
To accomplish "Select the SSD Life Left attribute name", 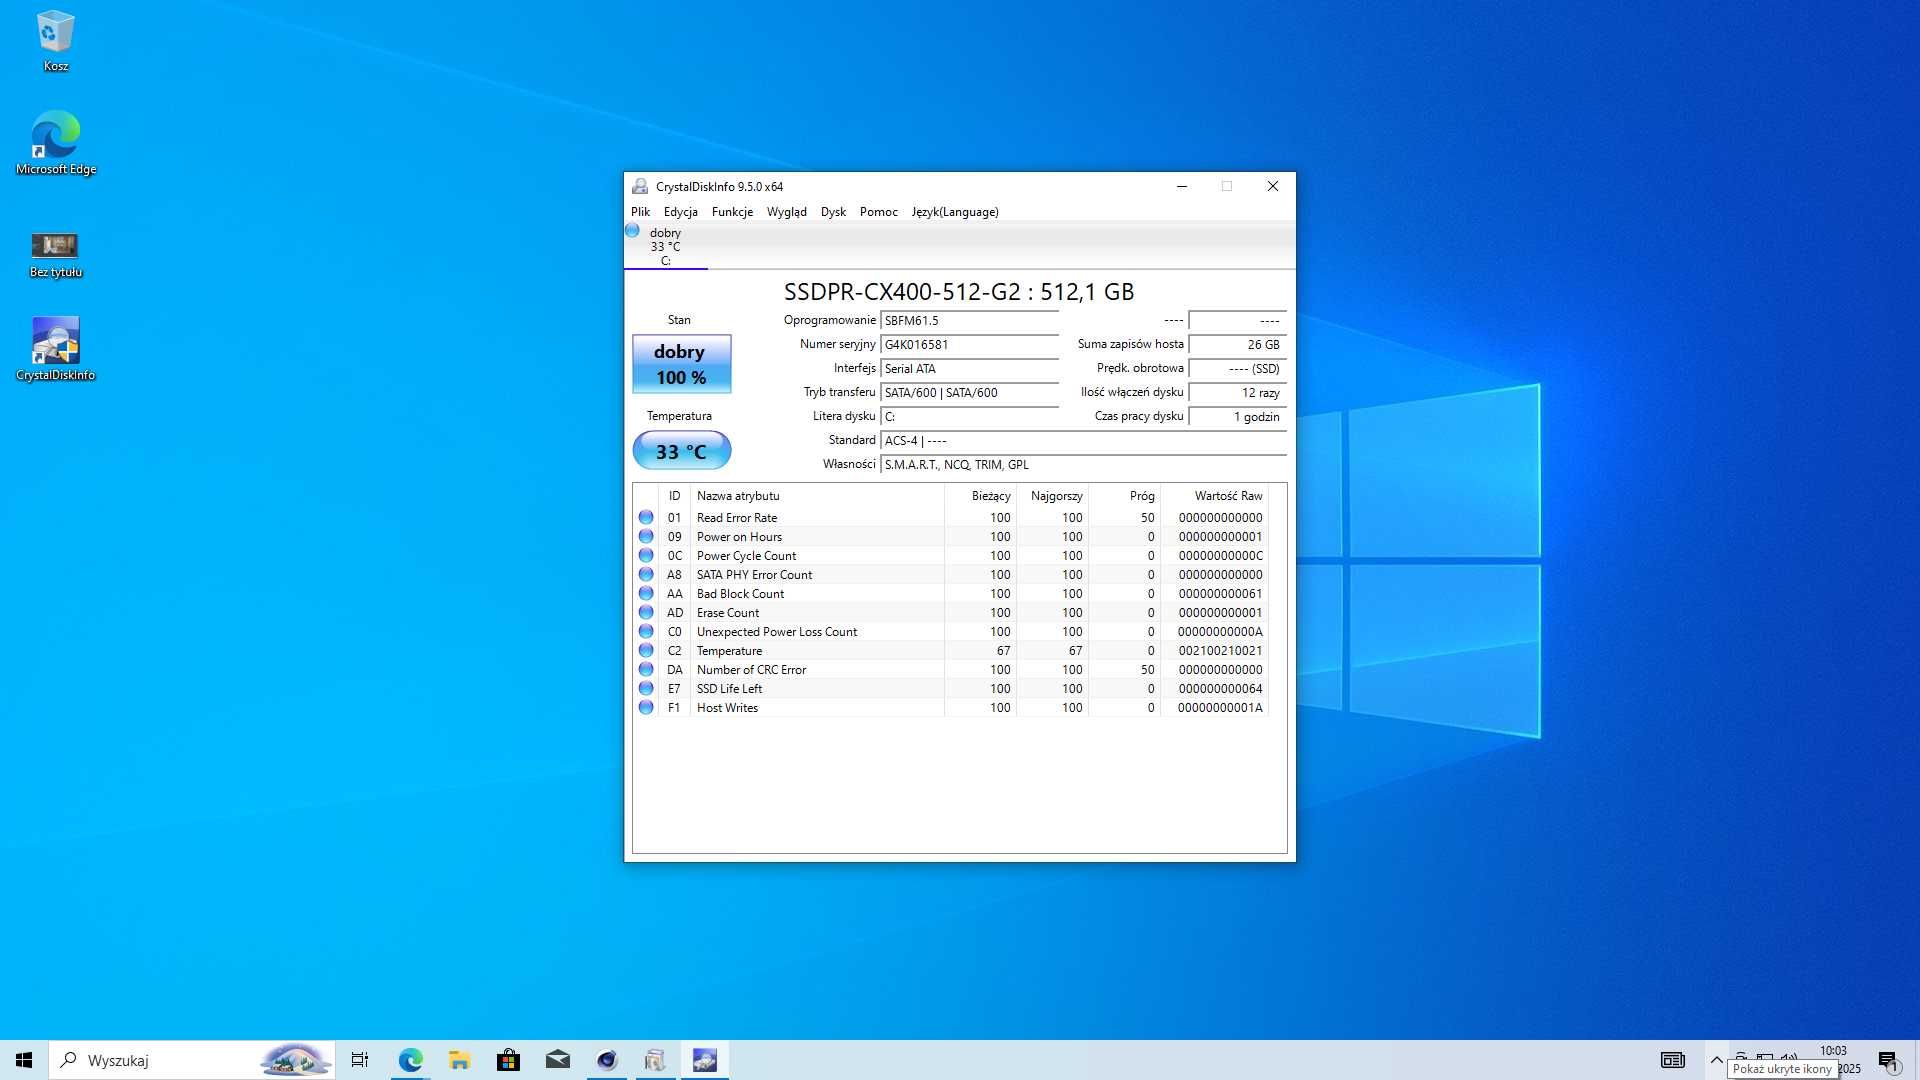I will [729, 689].
